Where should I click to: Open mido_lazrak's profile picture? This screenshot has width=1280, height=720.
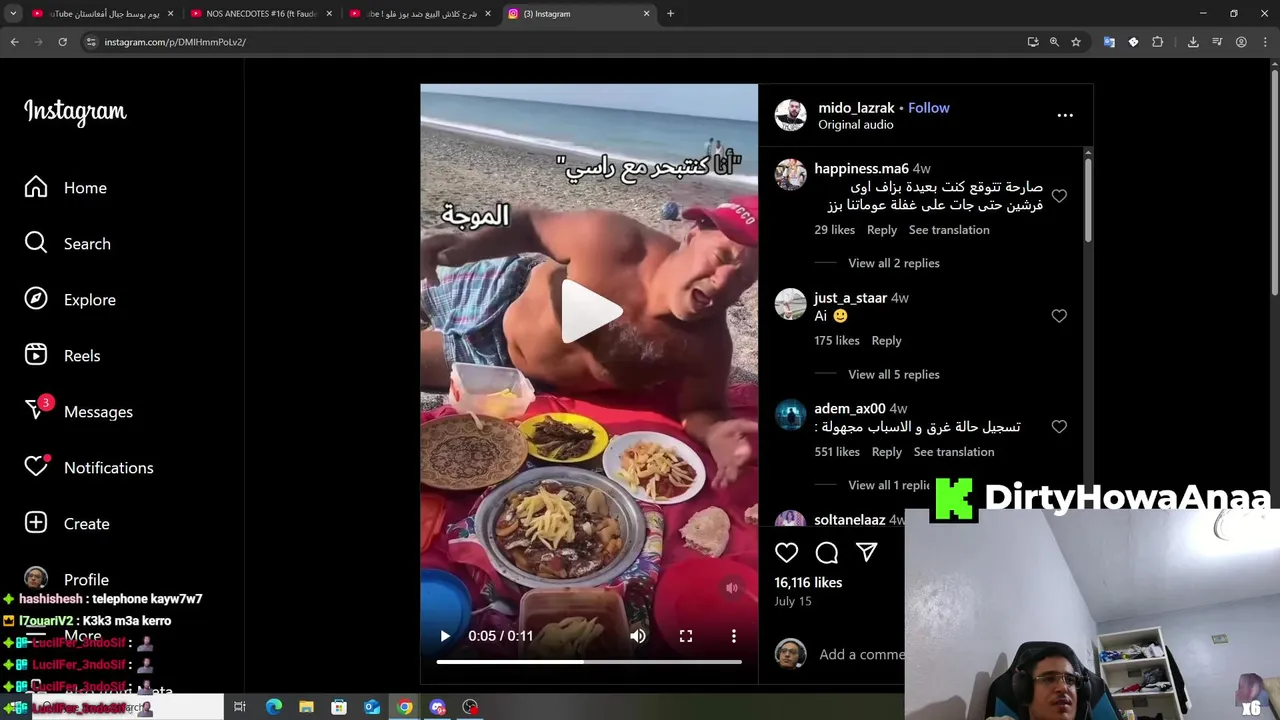(x=790, y=115)
